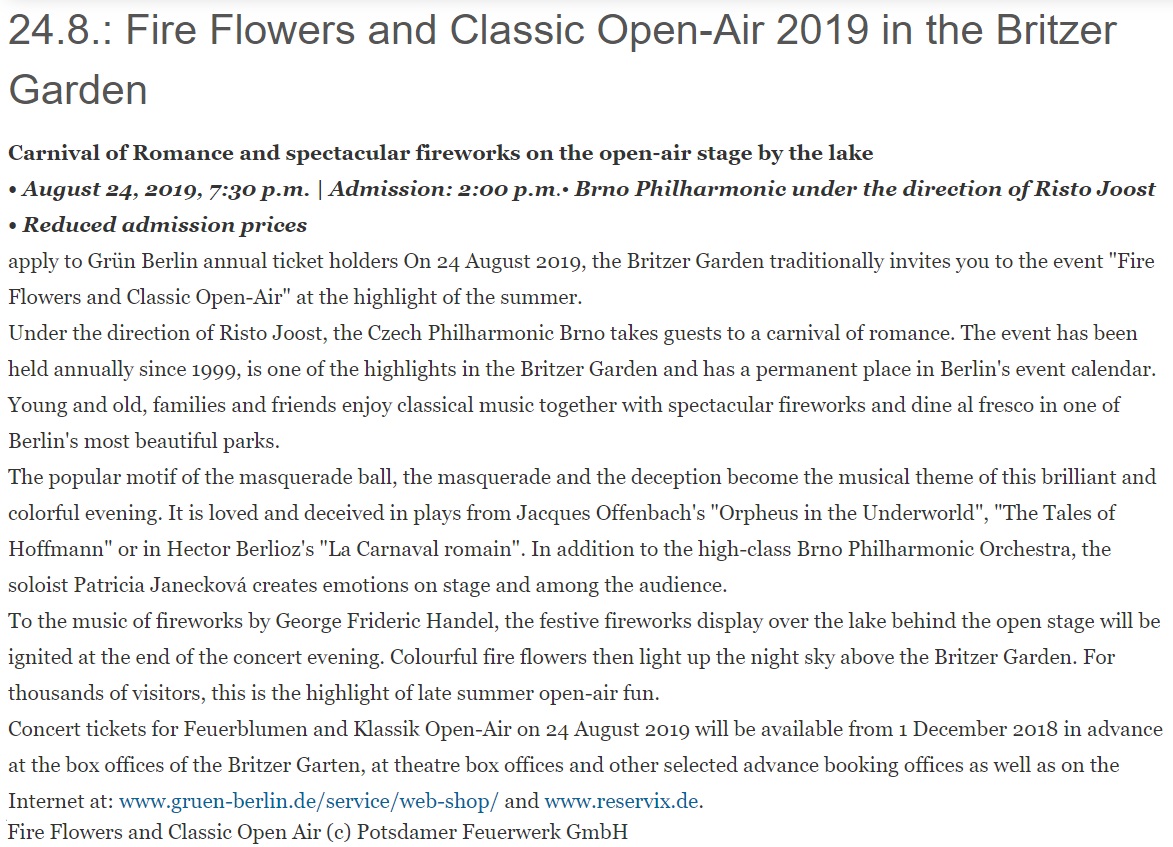Click the bold "Carnival of Romance" subtitle line

(440, 153)
